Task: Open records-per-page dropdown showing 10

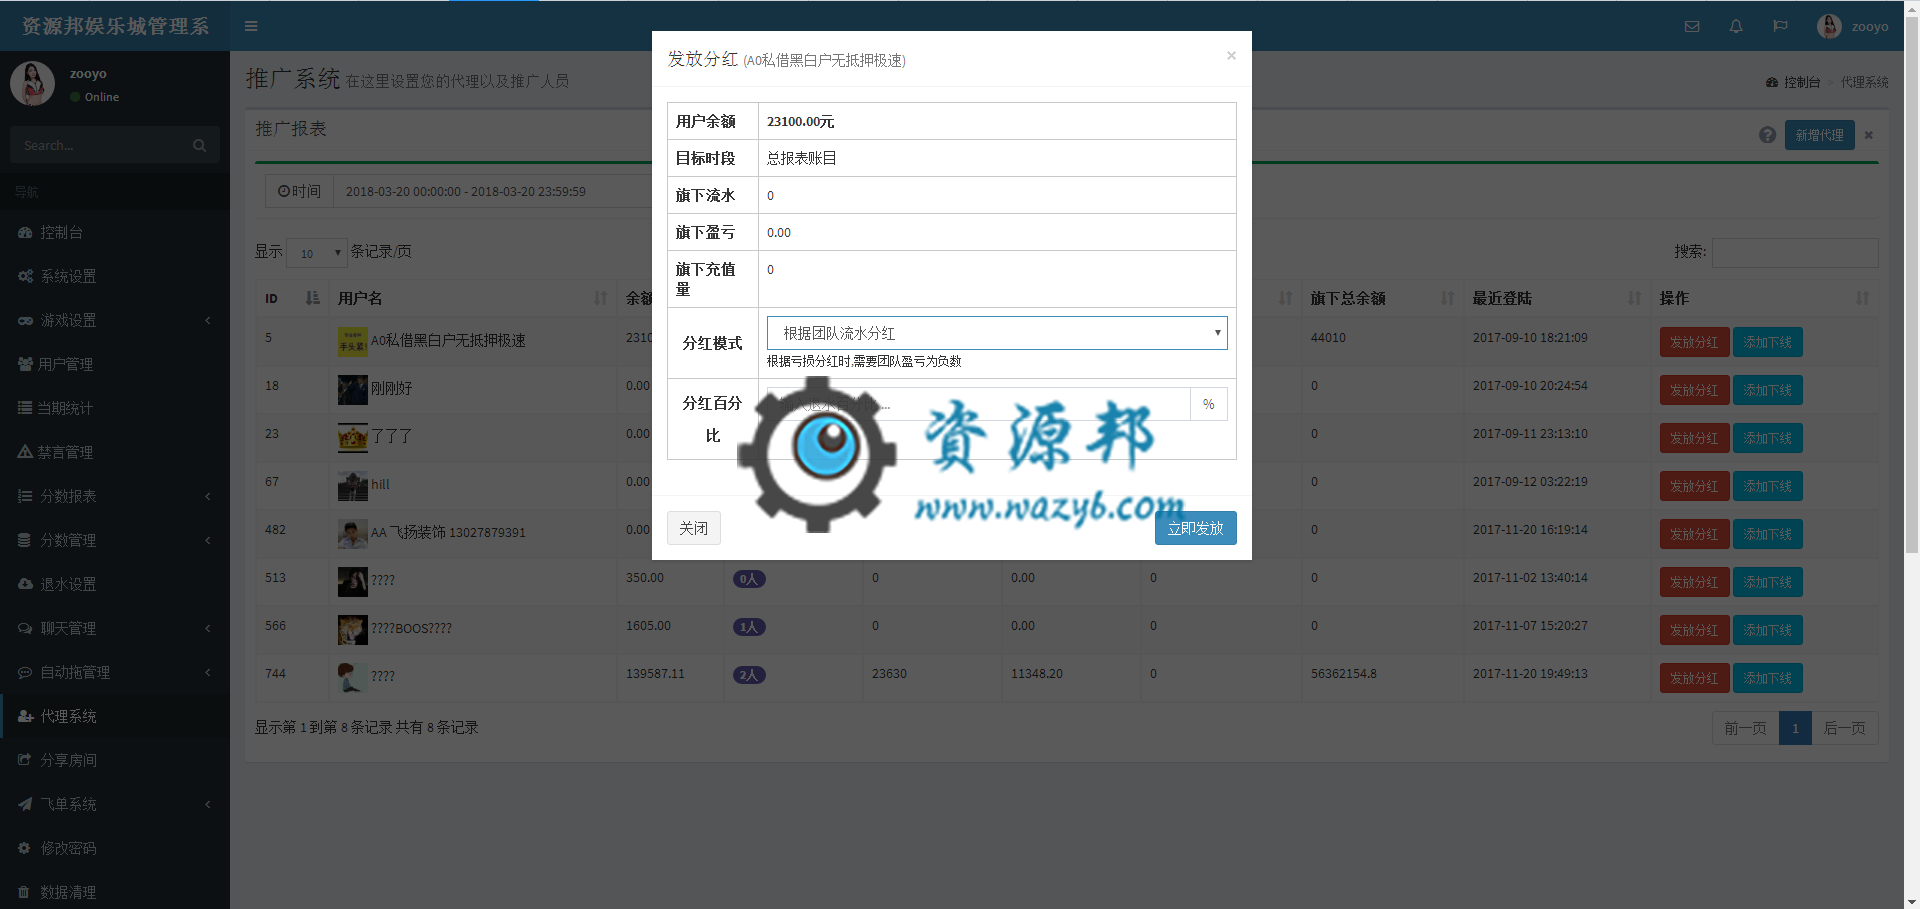Action: coord(316,253)
